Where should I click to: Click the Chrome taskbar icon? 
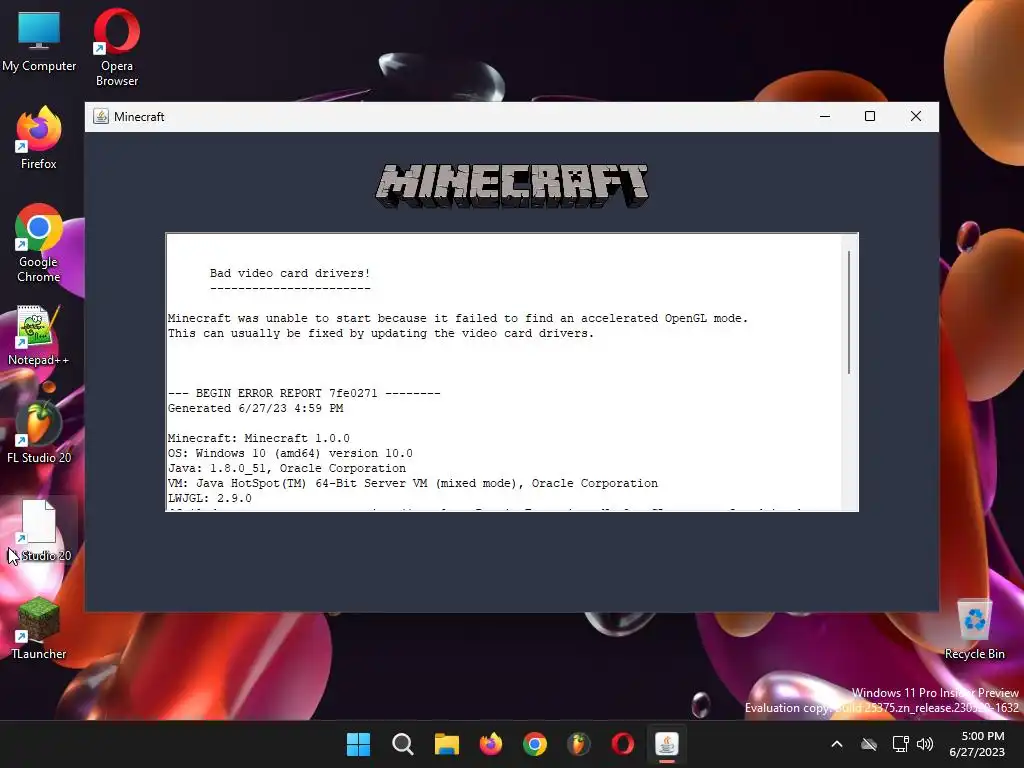535,744
